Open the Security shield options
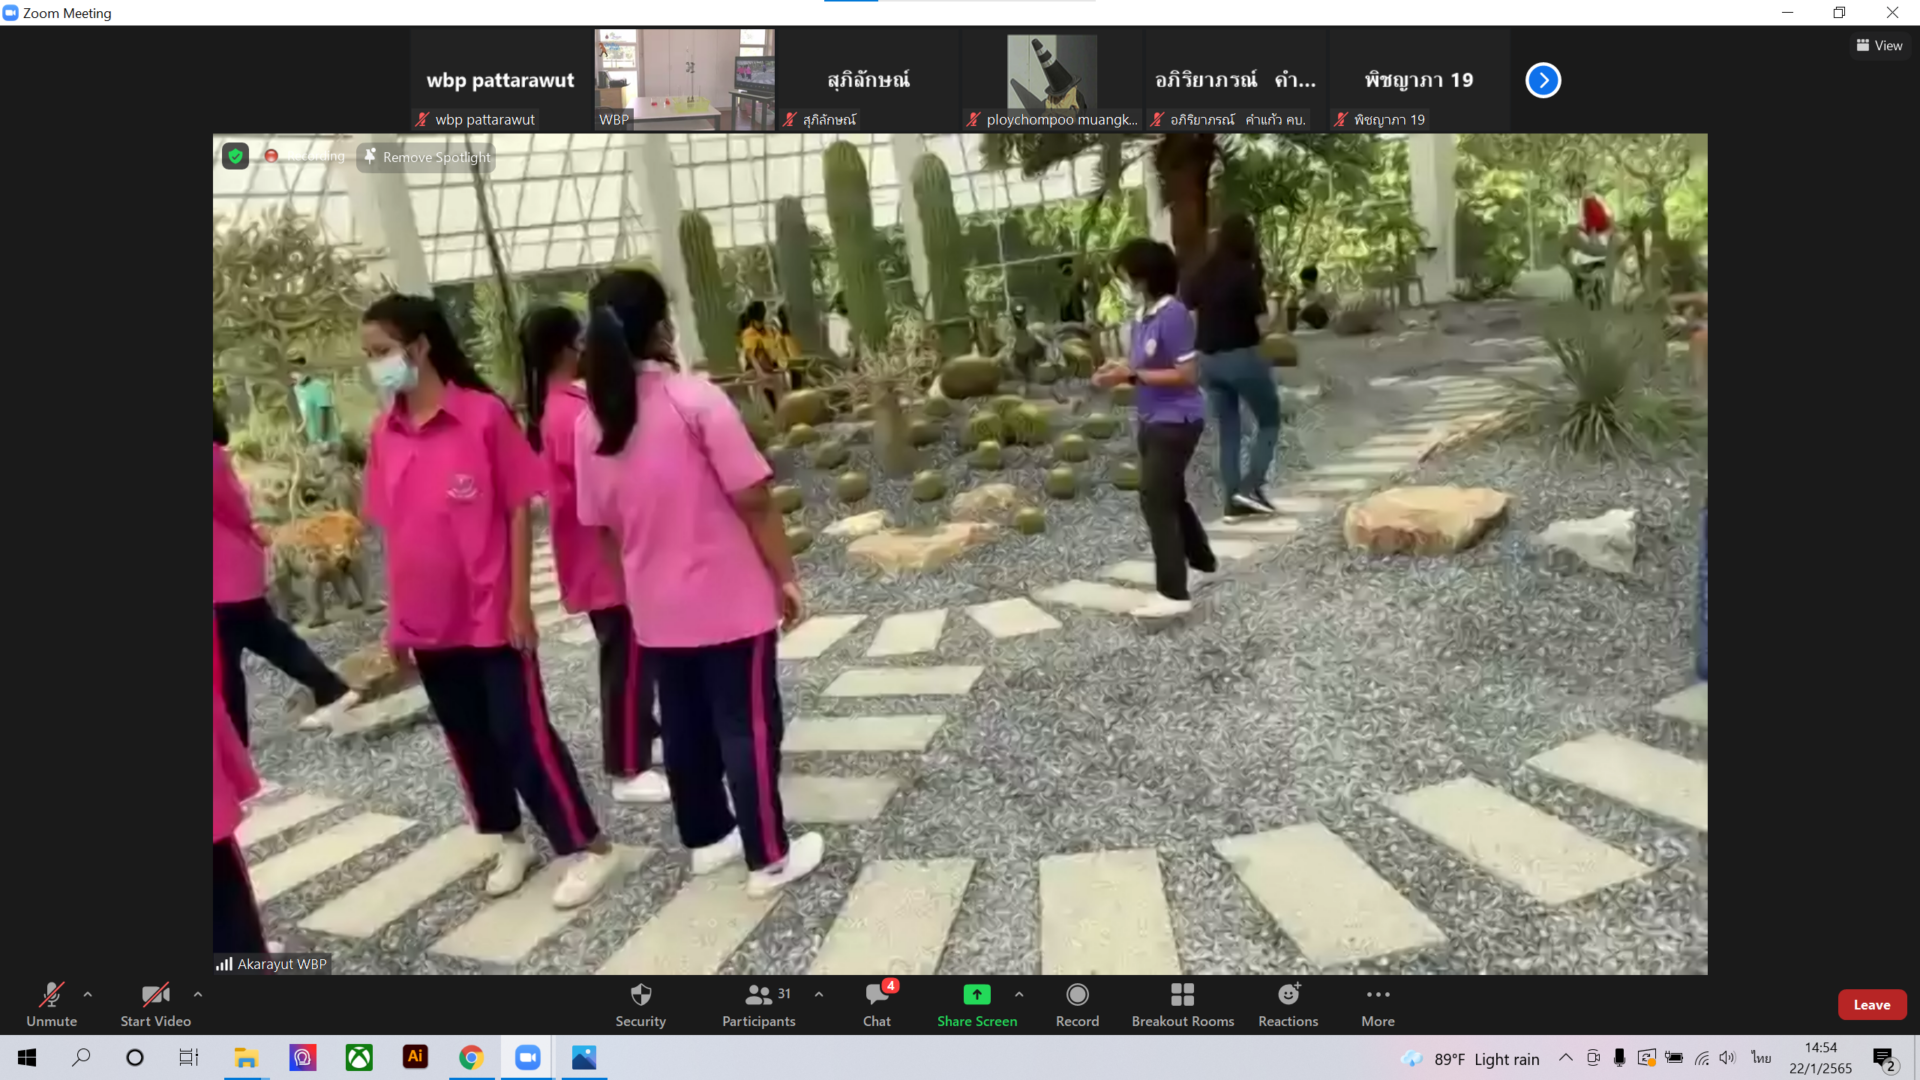Viewport: 1920px width, 1080px height. [x=640, y=1004]
